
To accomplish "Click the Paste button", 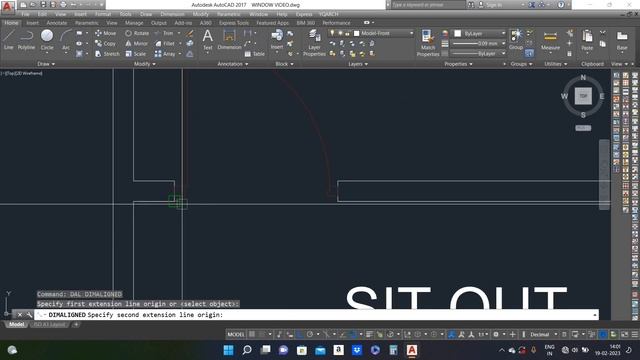I will click(x=587, y=40).
